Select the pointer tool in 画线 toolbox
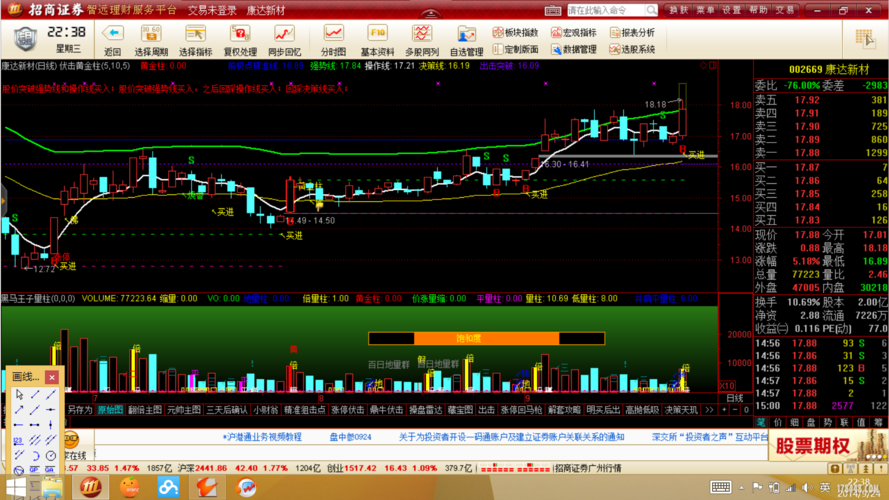Viewport: 889px width, 500px height. (19, 394)
